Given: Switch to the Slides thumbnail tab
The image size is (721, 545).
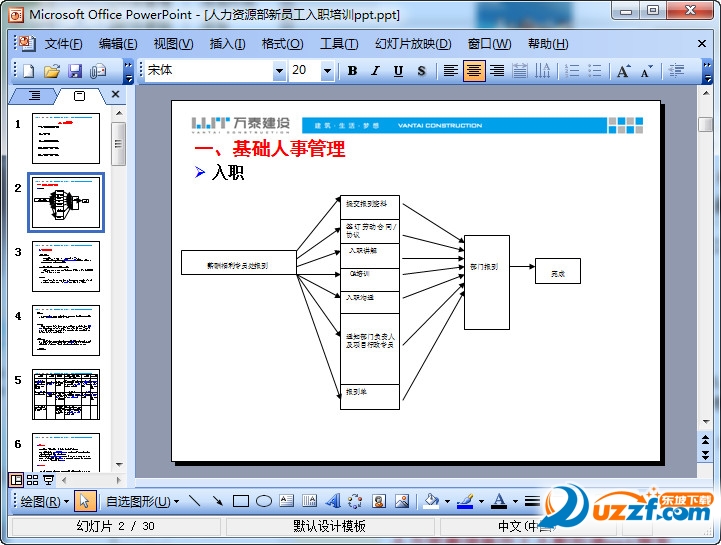Looking at the screenshot, I should point(80,96).
